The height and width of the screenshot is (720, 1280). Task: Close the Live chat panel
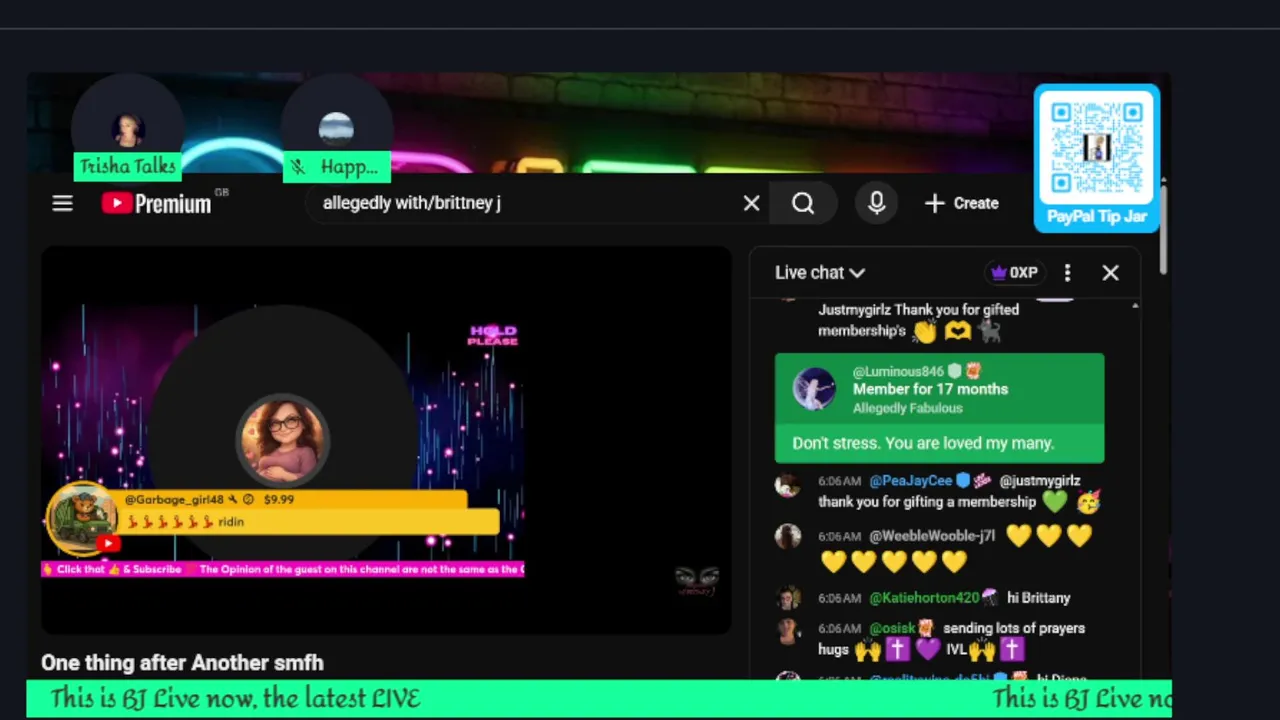point(1110,272)
